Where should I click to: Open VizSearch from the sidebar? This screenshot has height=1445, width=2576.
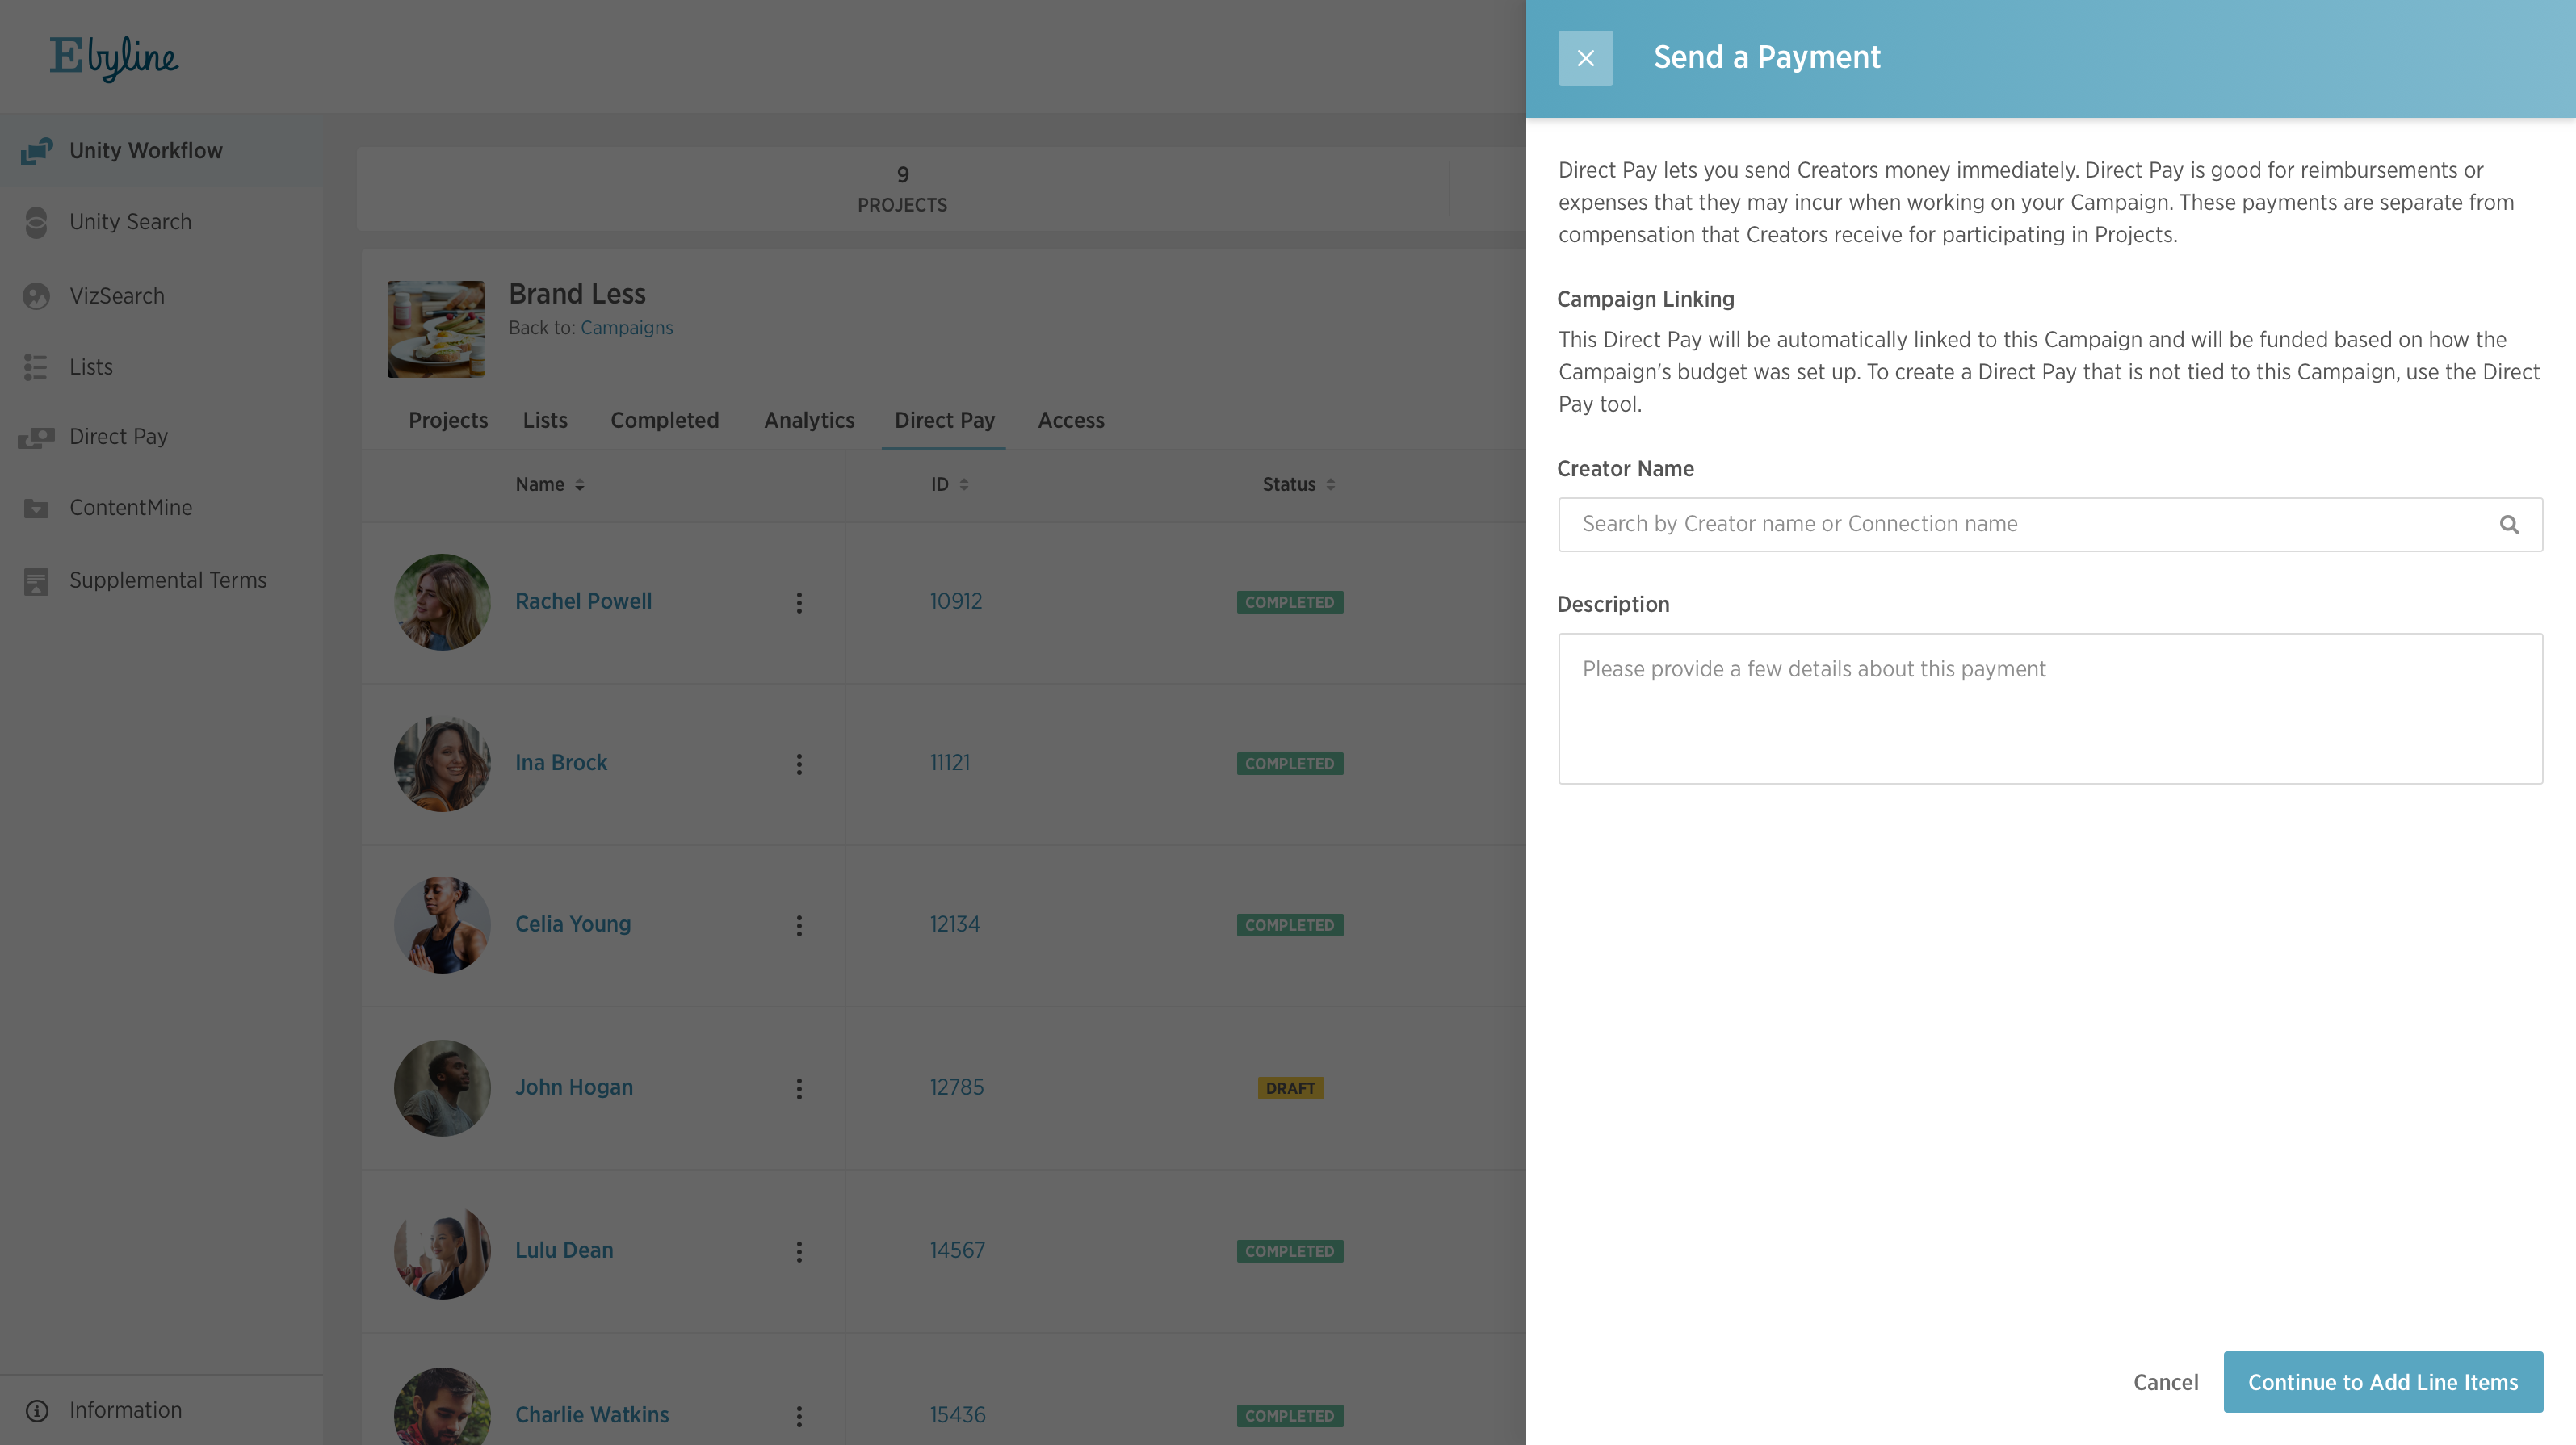tap(117, 296)
